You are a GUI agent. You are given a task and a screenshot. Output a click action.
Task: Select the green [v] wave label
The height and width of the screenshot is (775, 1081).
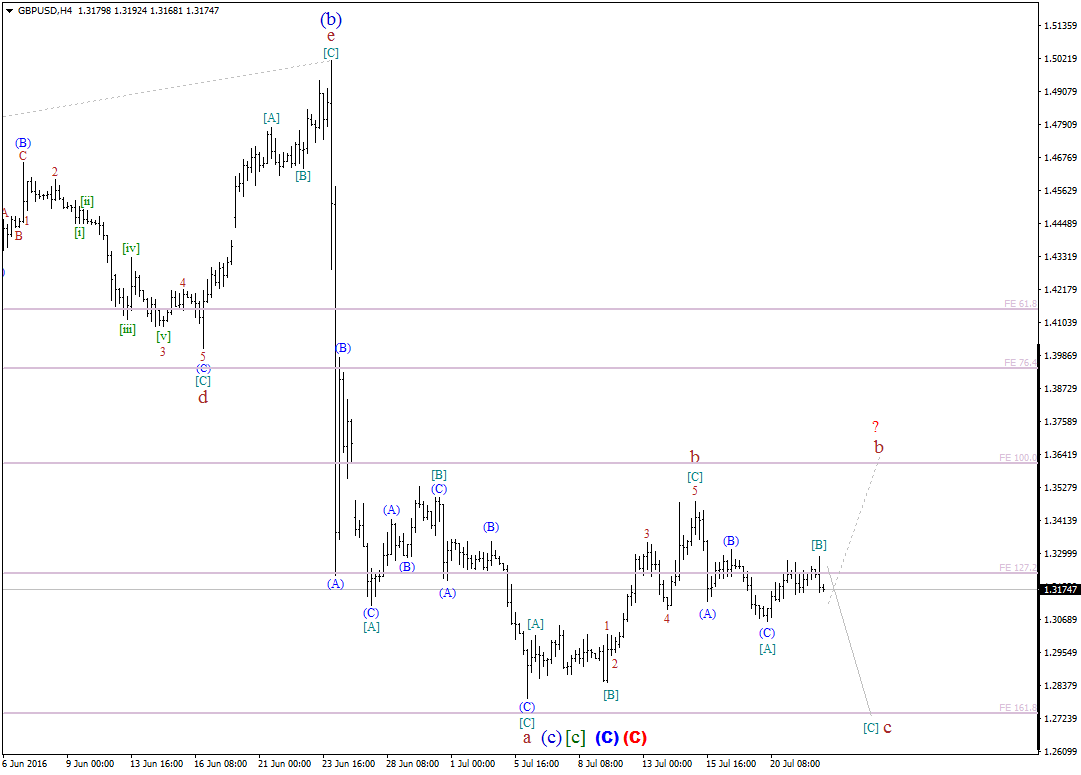pos(163,336)
